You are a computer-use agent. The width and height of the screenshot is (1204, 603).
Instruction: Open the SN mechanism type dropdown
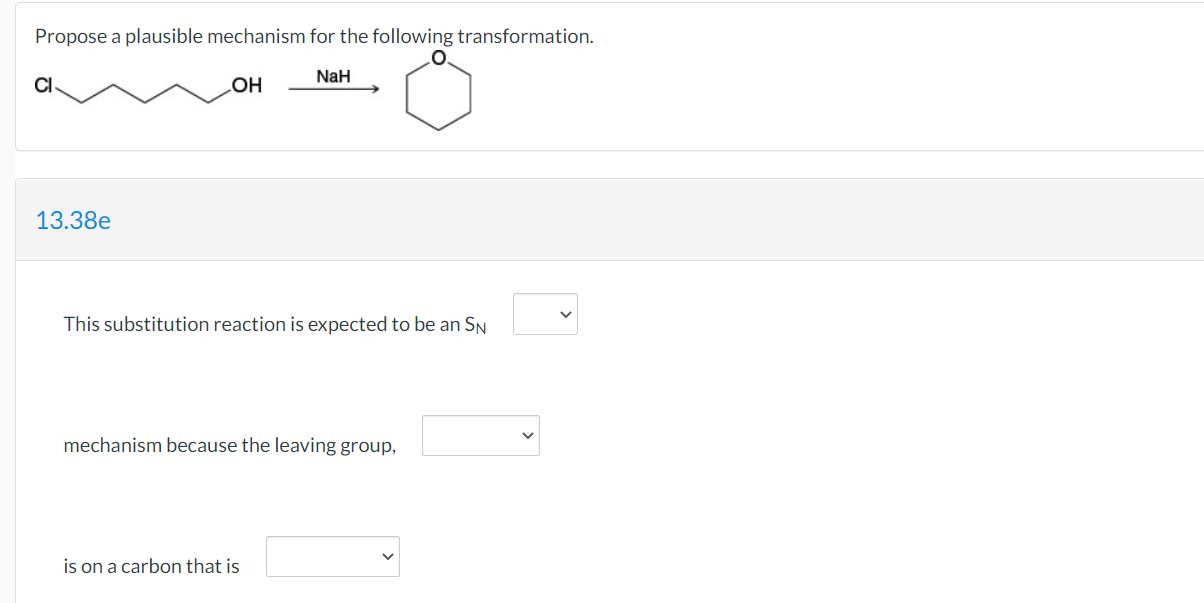545,314
